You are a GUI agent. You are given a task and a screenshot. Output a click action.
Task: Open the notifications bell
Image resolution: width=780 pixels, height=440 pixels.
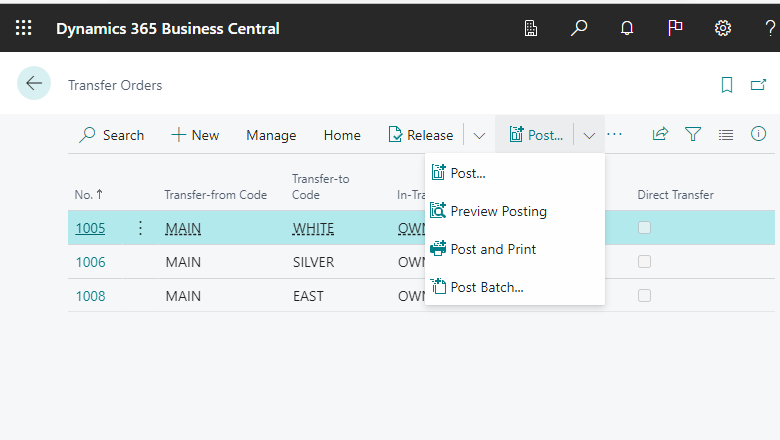(627, 29)
